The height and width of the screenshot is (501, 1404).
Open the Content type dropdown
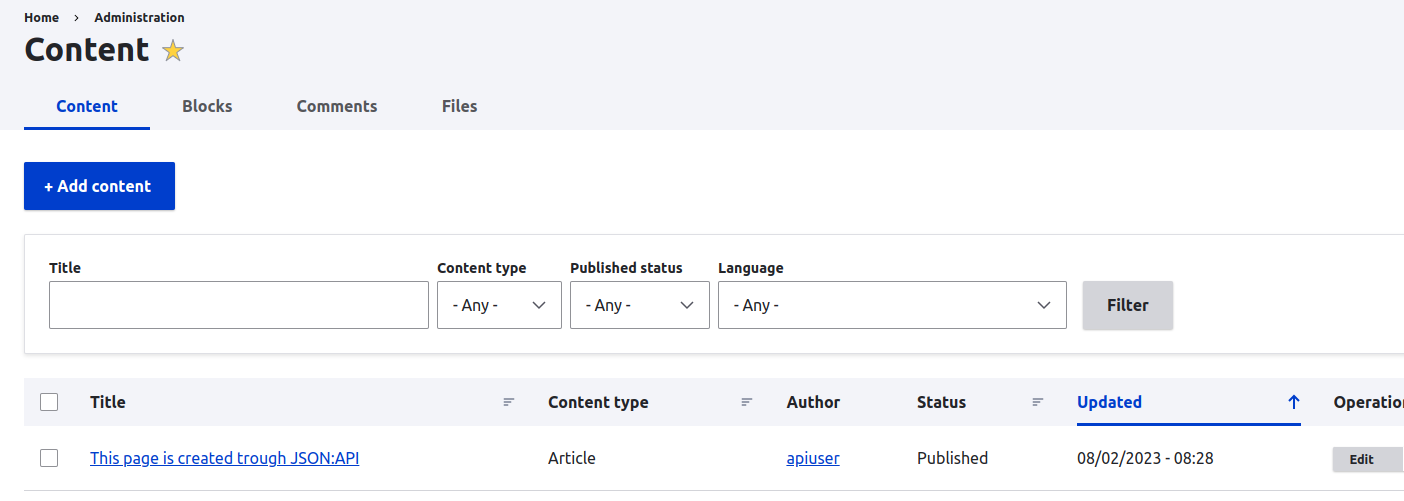click(499, 305)
